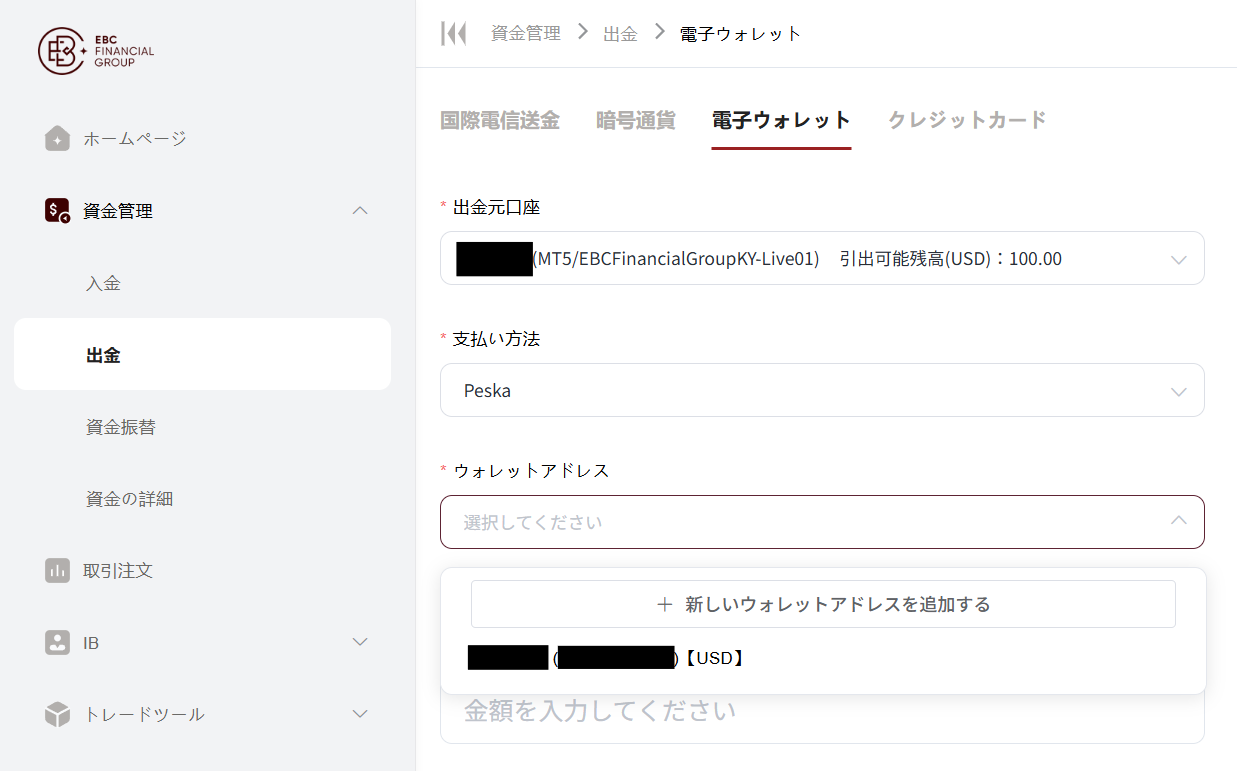1237x771 pixels.
Task: Click the 電子ウォレット breadcrumb text
Action: pyautogui.click(x=741, y=34)
